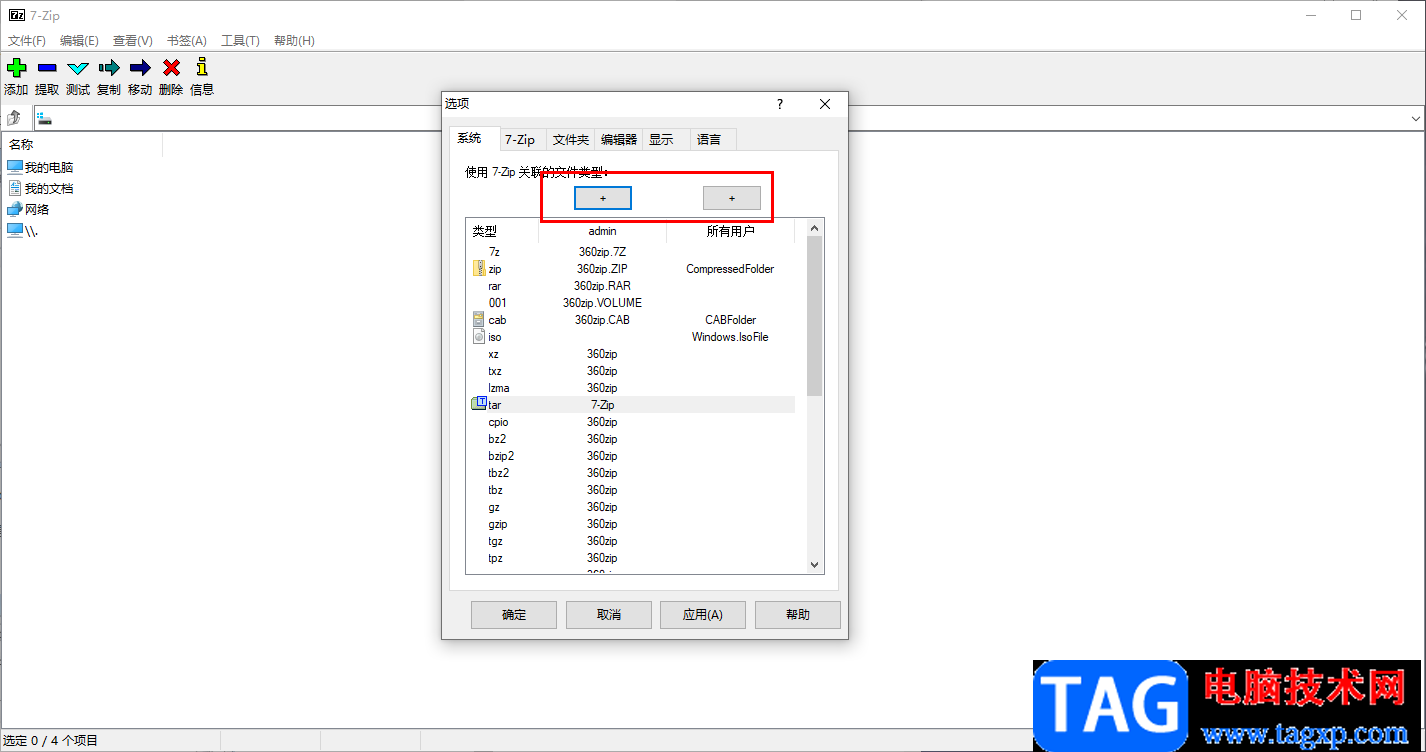The width and height of the screenshot is (1426, 752).
Task: Click the 所有用户 column header
Action: click(x=731, y=231)
